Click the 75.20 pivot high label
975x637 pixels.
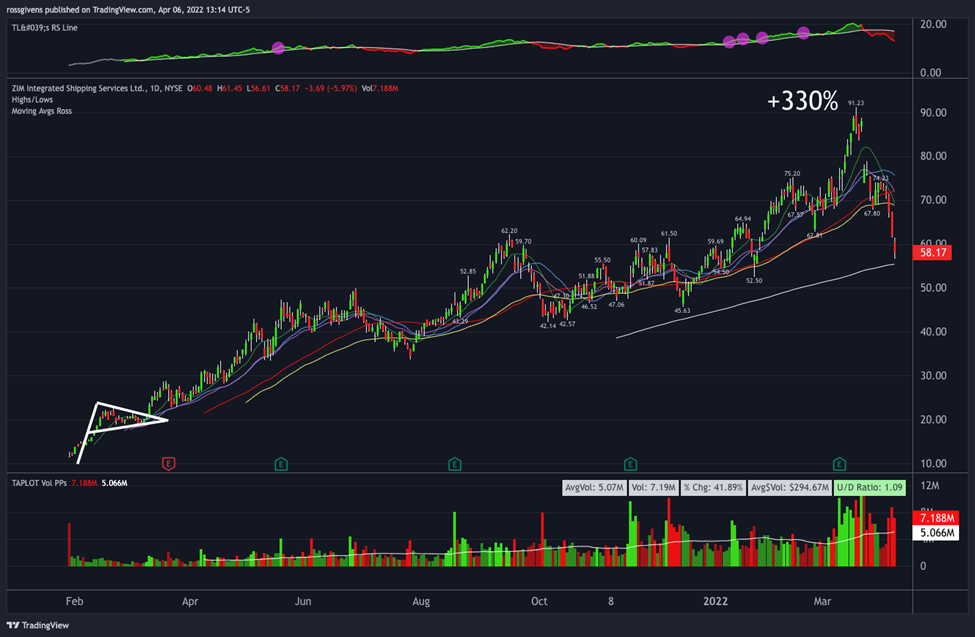[x=792, y=174]
